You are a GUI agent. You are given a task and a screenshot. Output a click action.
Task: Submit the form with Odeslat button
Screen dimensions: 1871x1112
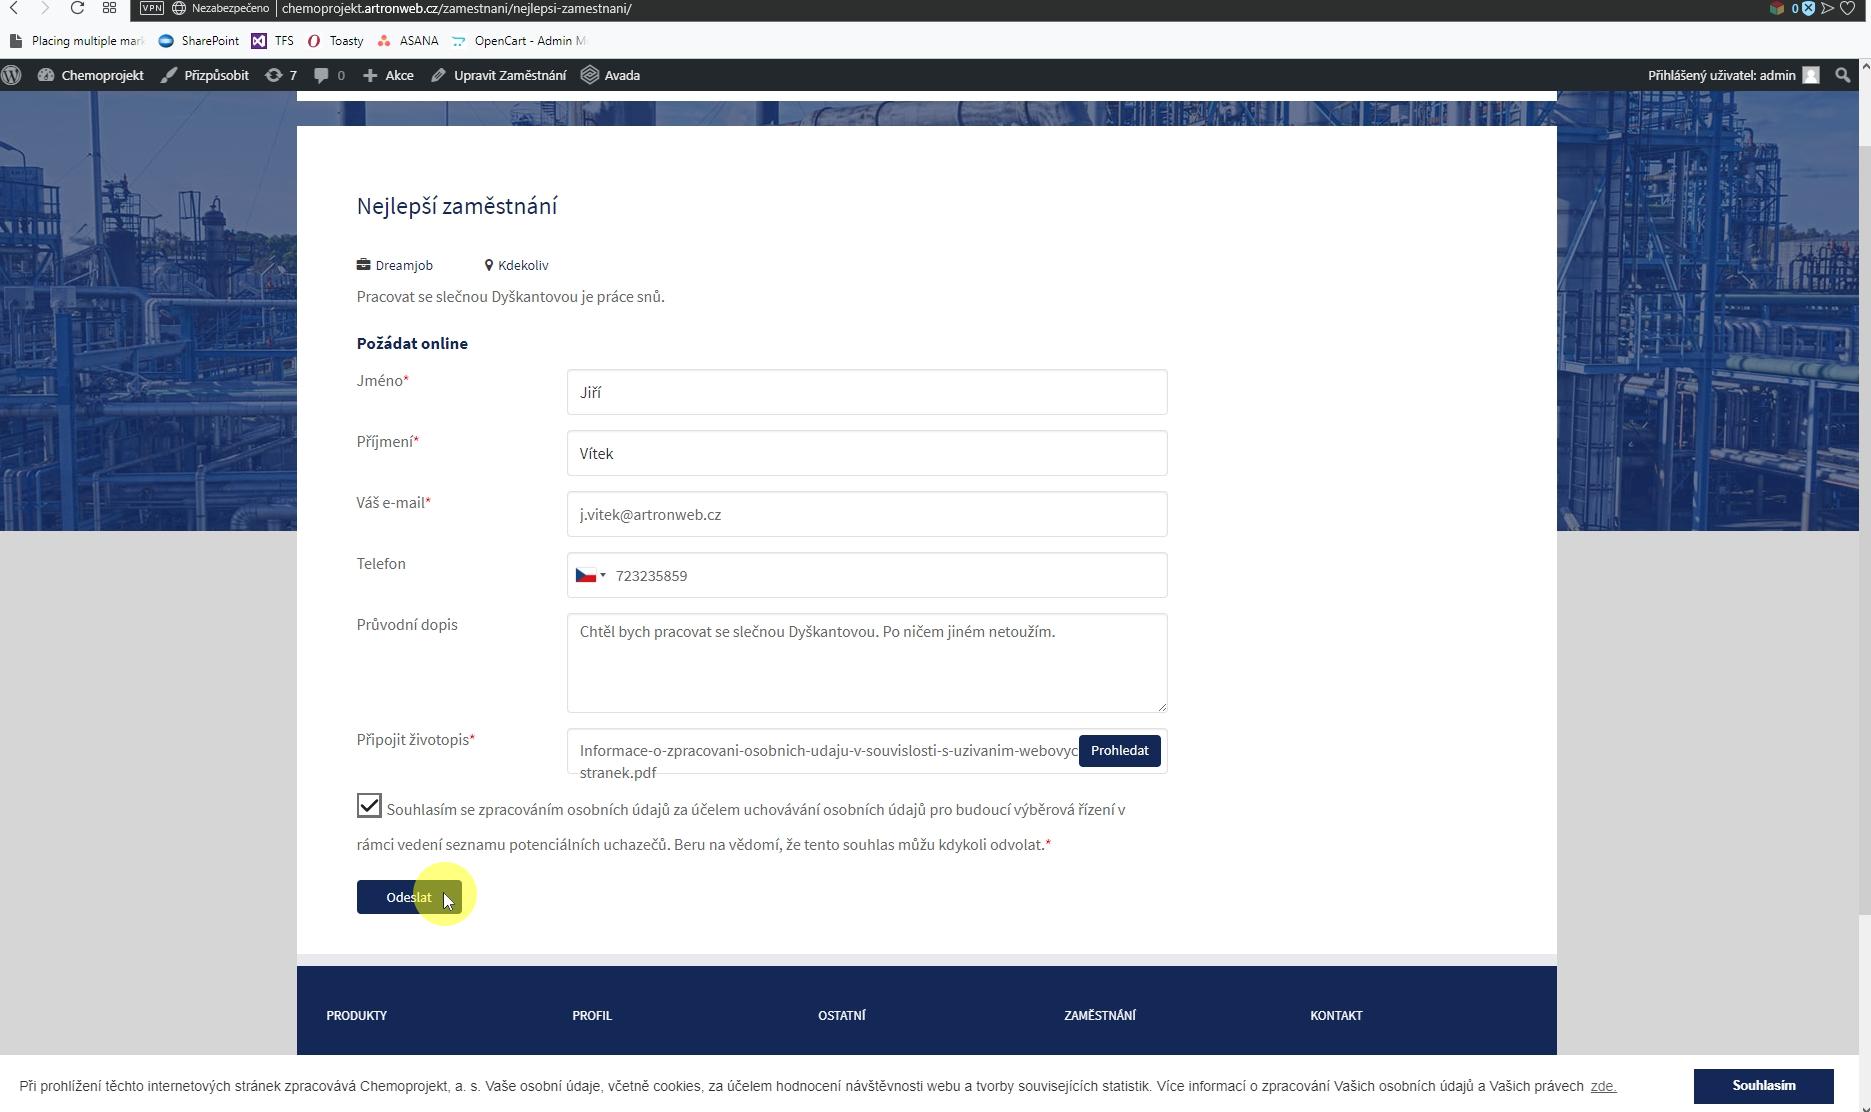tap(408, 897)
